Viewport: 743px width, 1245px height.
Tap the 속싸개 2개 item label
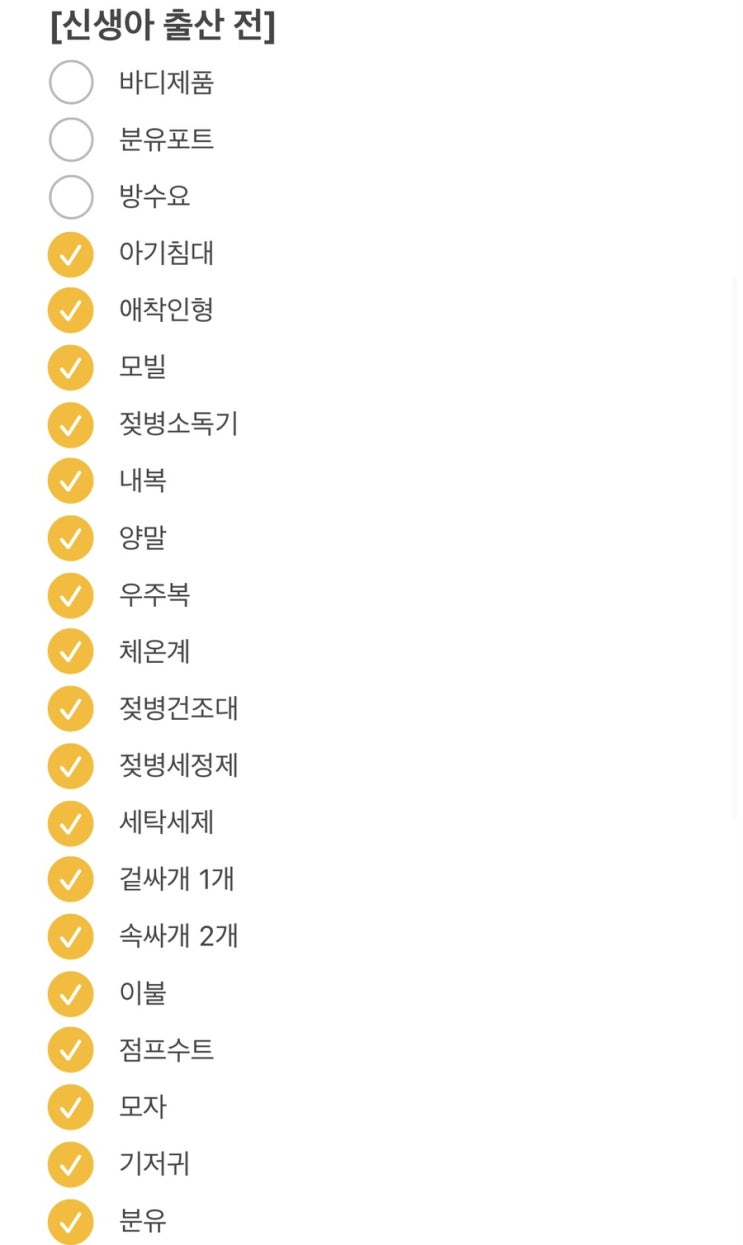click(x=178, y=937)
